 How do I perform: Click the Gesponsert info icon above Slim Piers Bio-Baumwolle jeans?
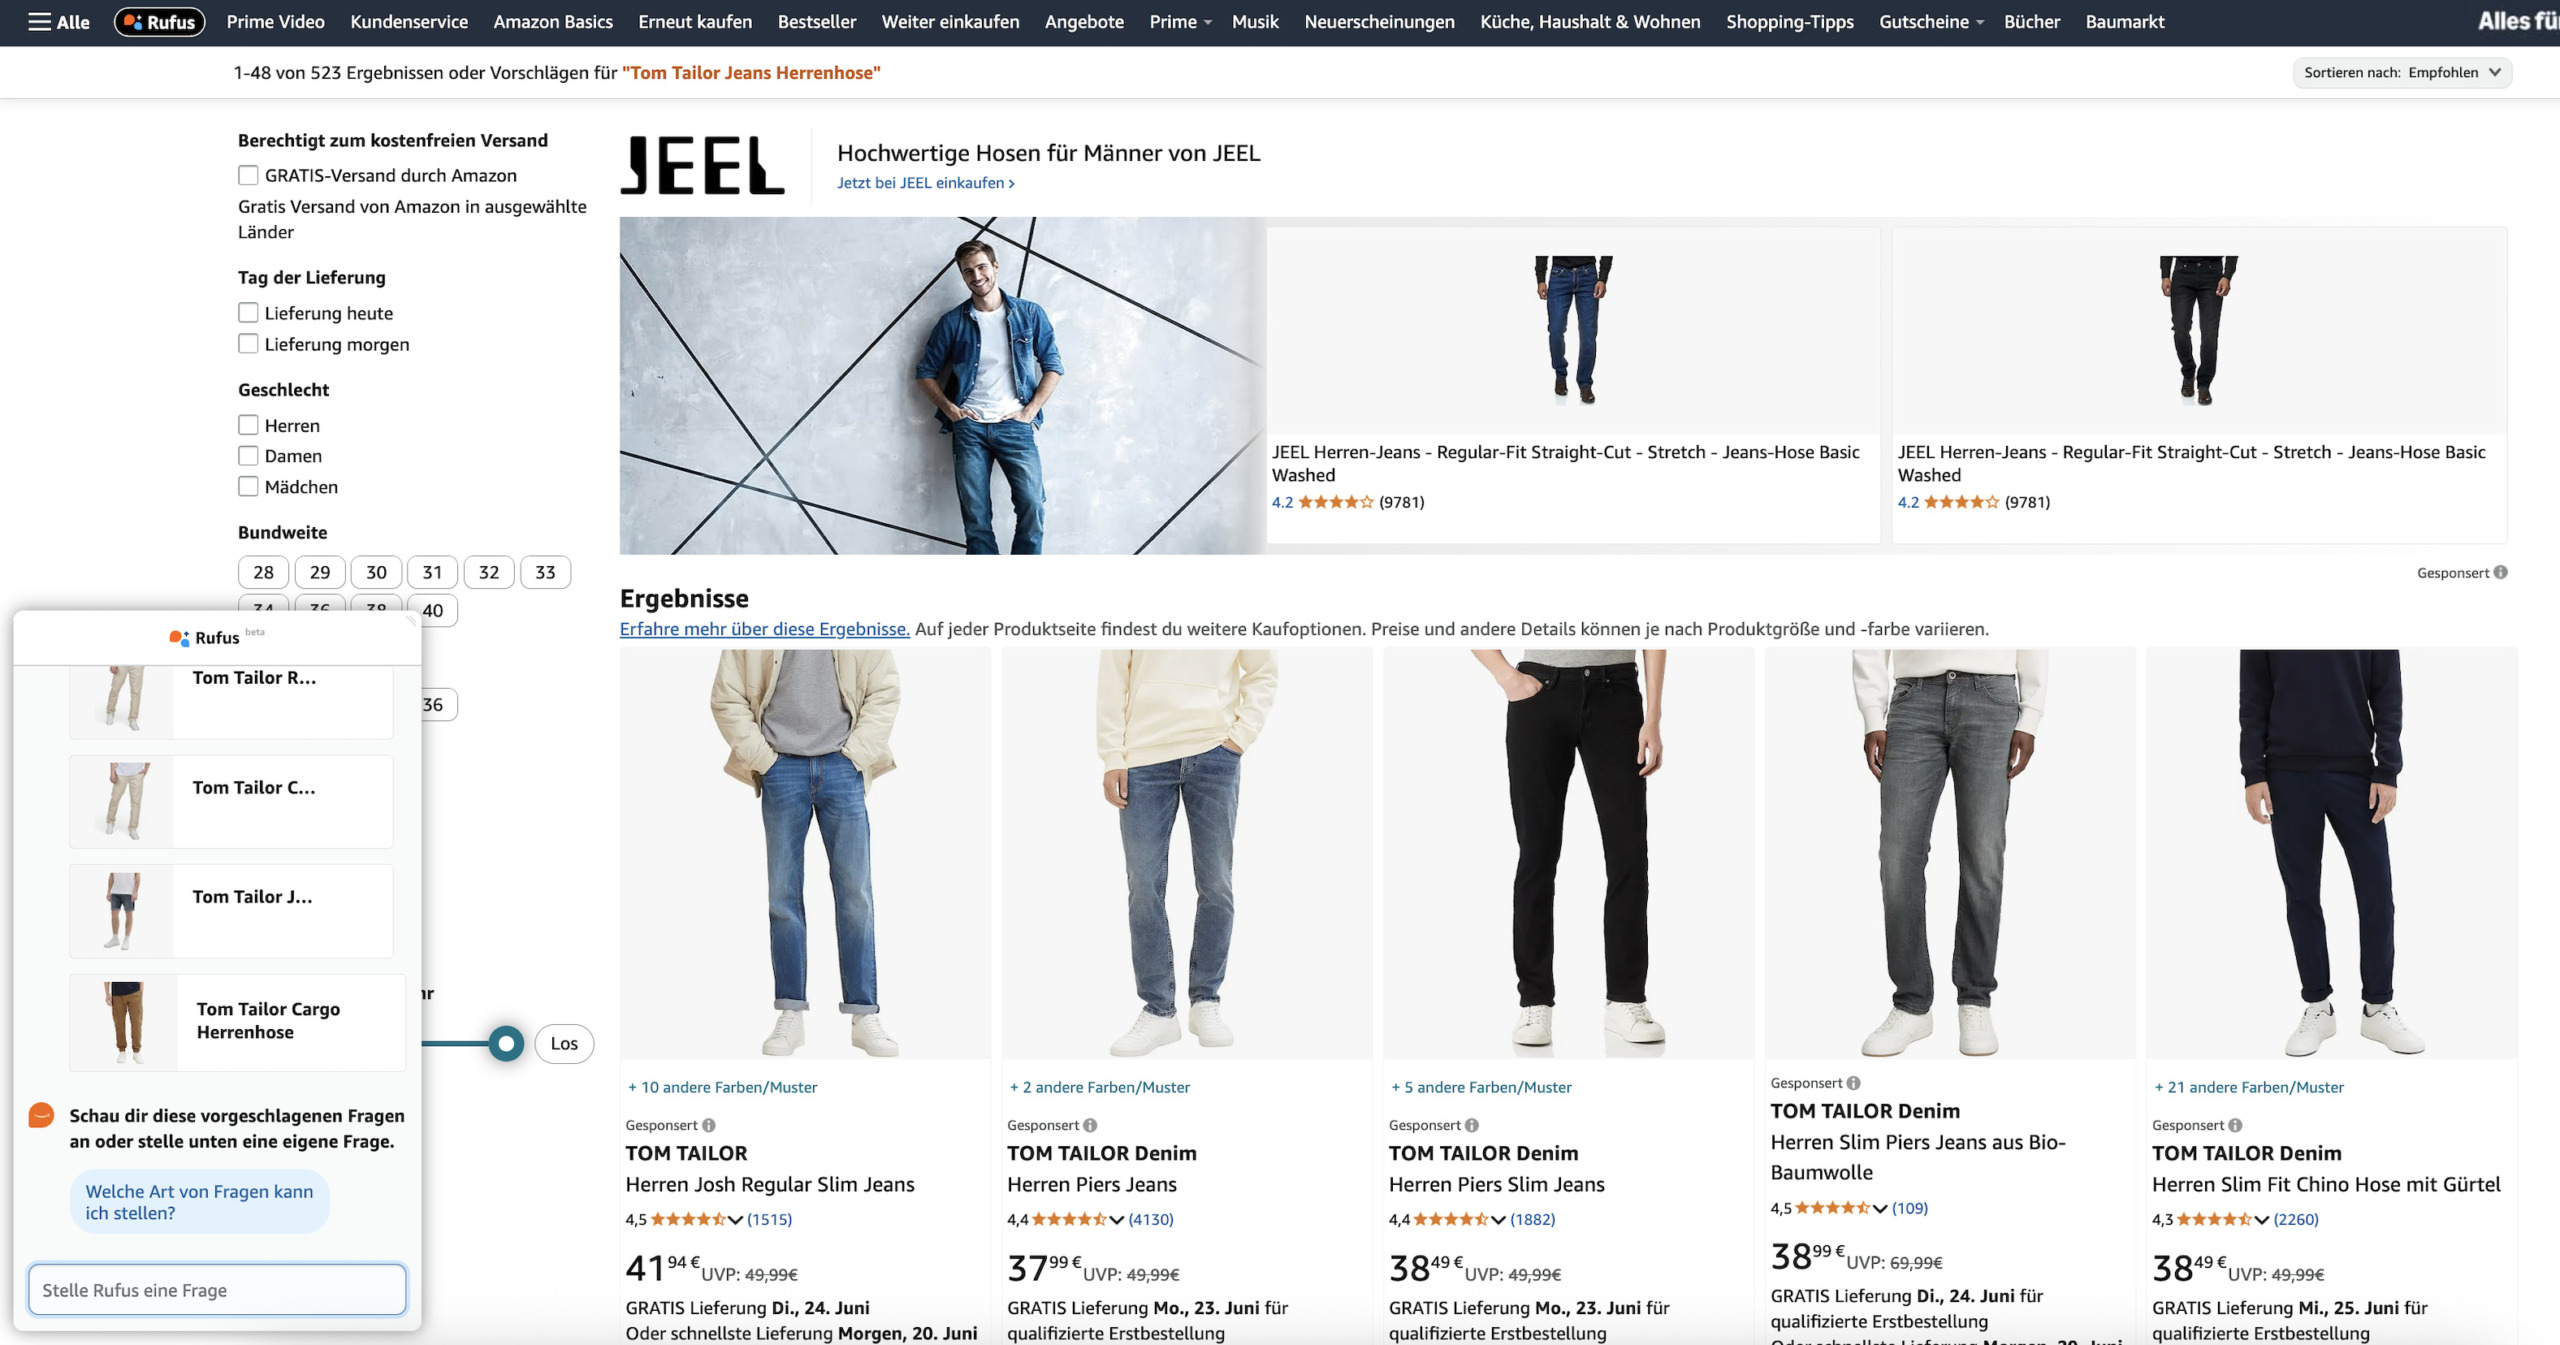pyautogui.click(x=1853, y=1083)
